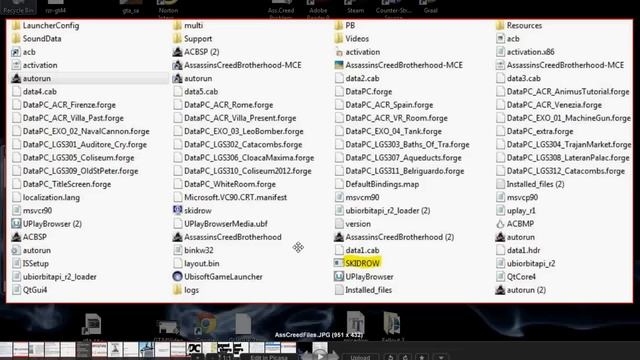
Task: Select DataPC_LGS309_OldStPeter.forge file
Action: tap(80, 171)
